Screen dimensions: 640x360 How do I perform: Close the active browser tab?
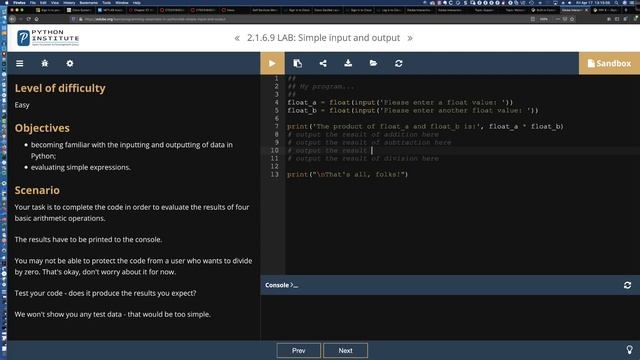587,10
